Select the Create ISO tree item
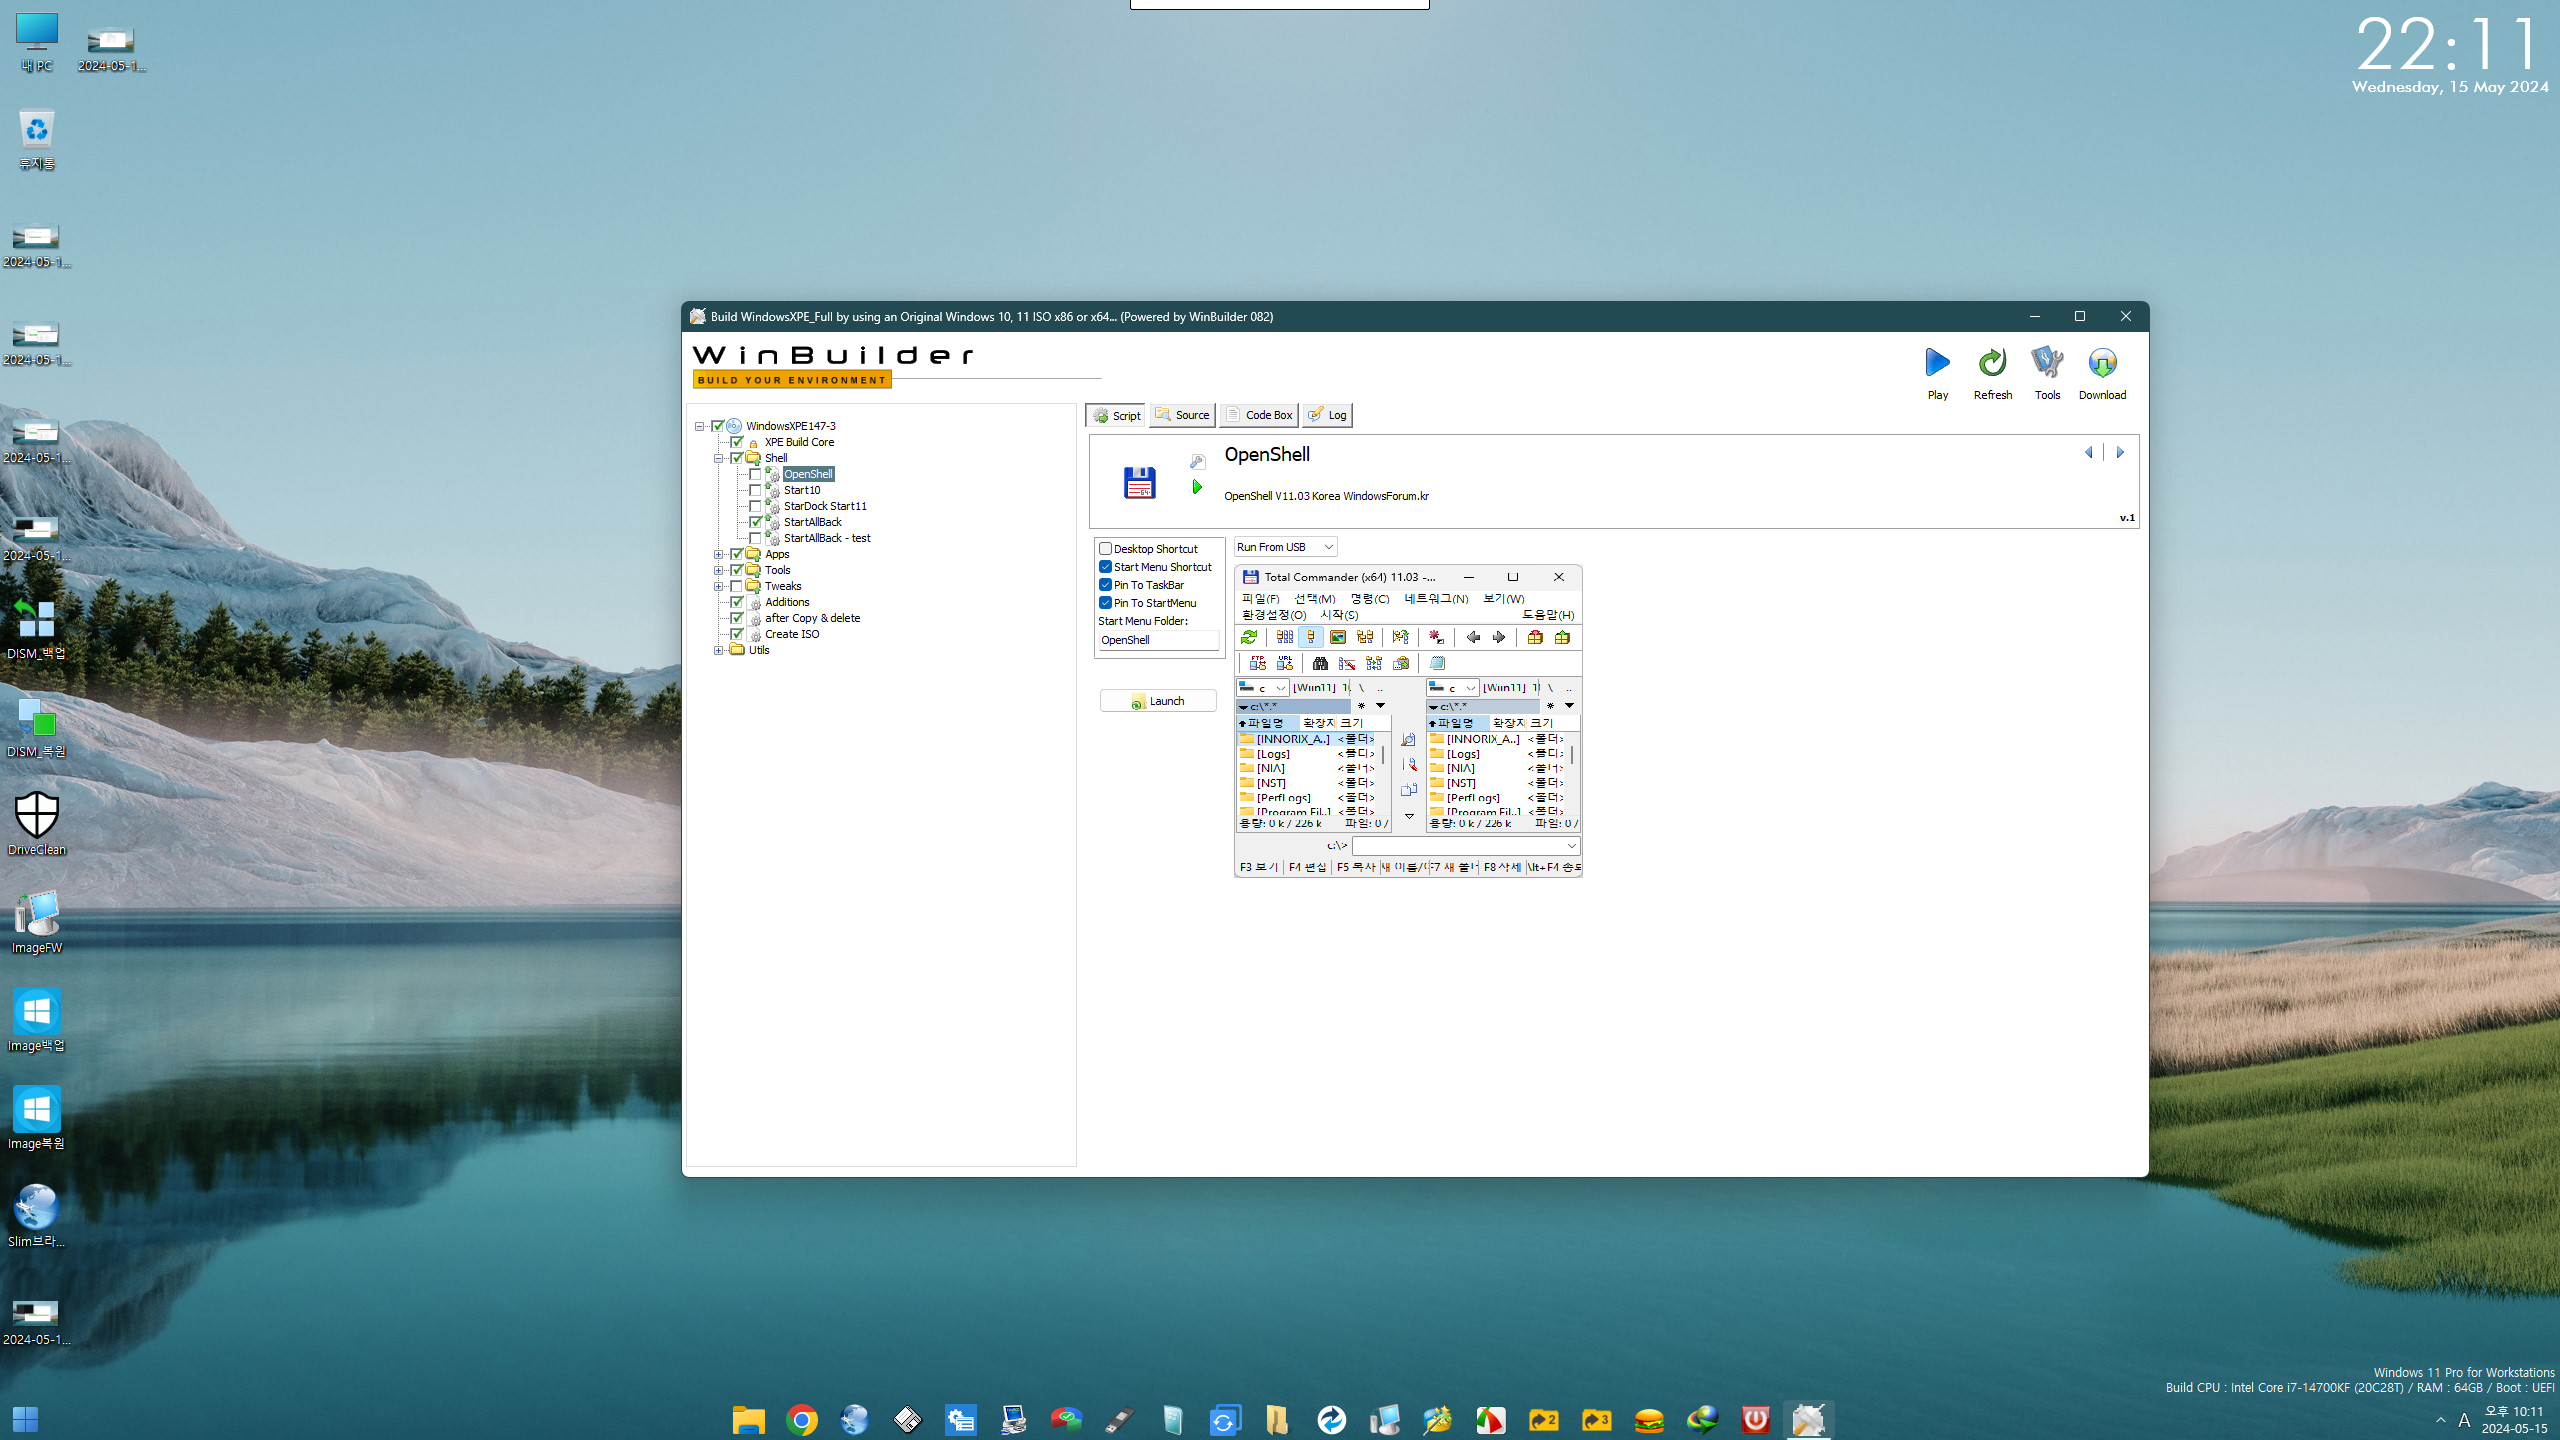Viewport: 2560px width, 1440px height. [792, 634]
